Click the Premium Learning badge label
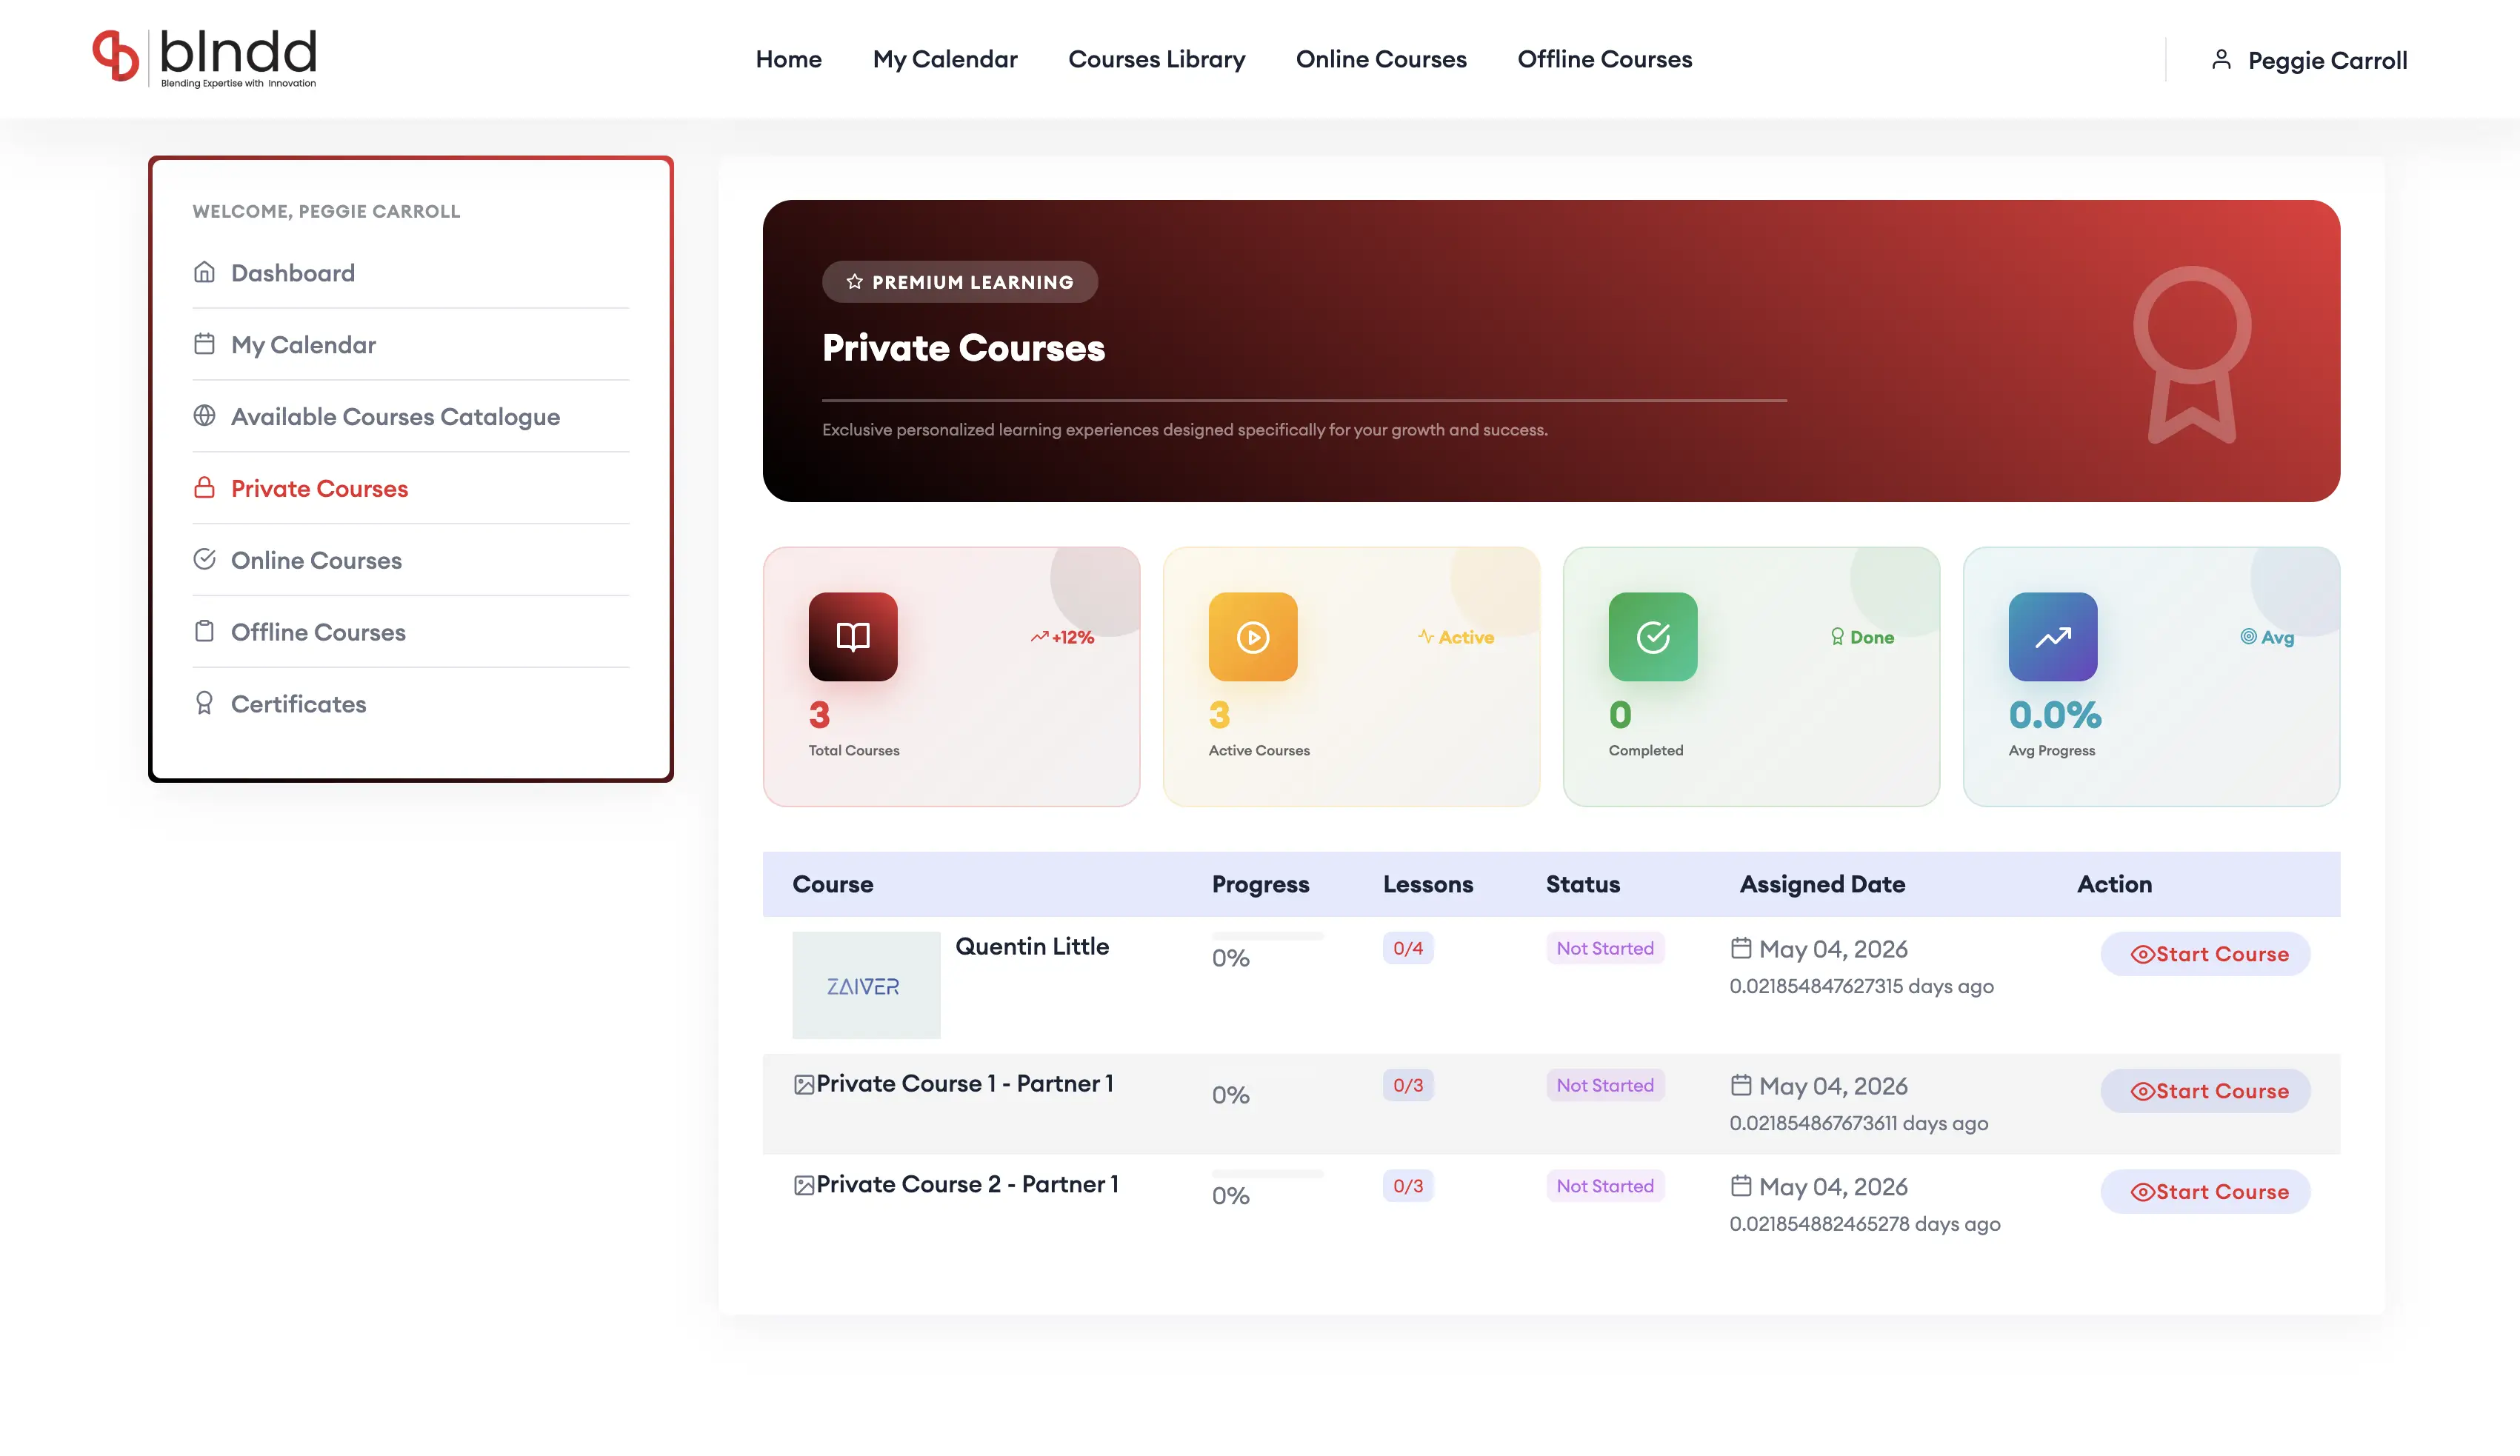The height and width of the screenshot is (1456, 2520). click(x=972, y=282)
